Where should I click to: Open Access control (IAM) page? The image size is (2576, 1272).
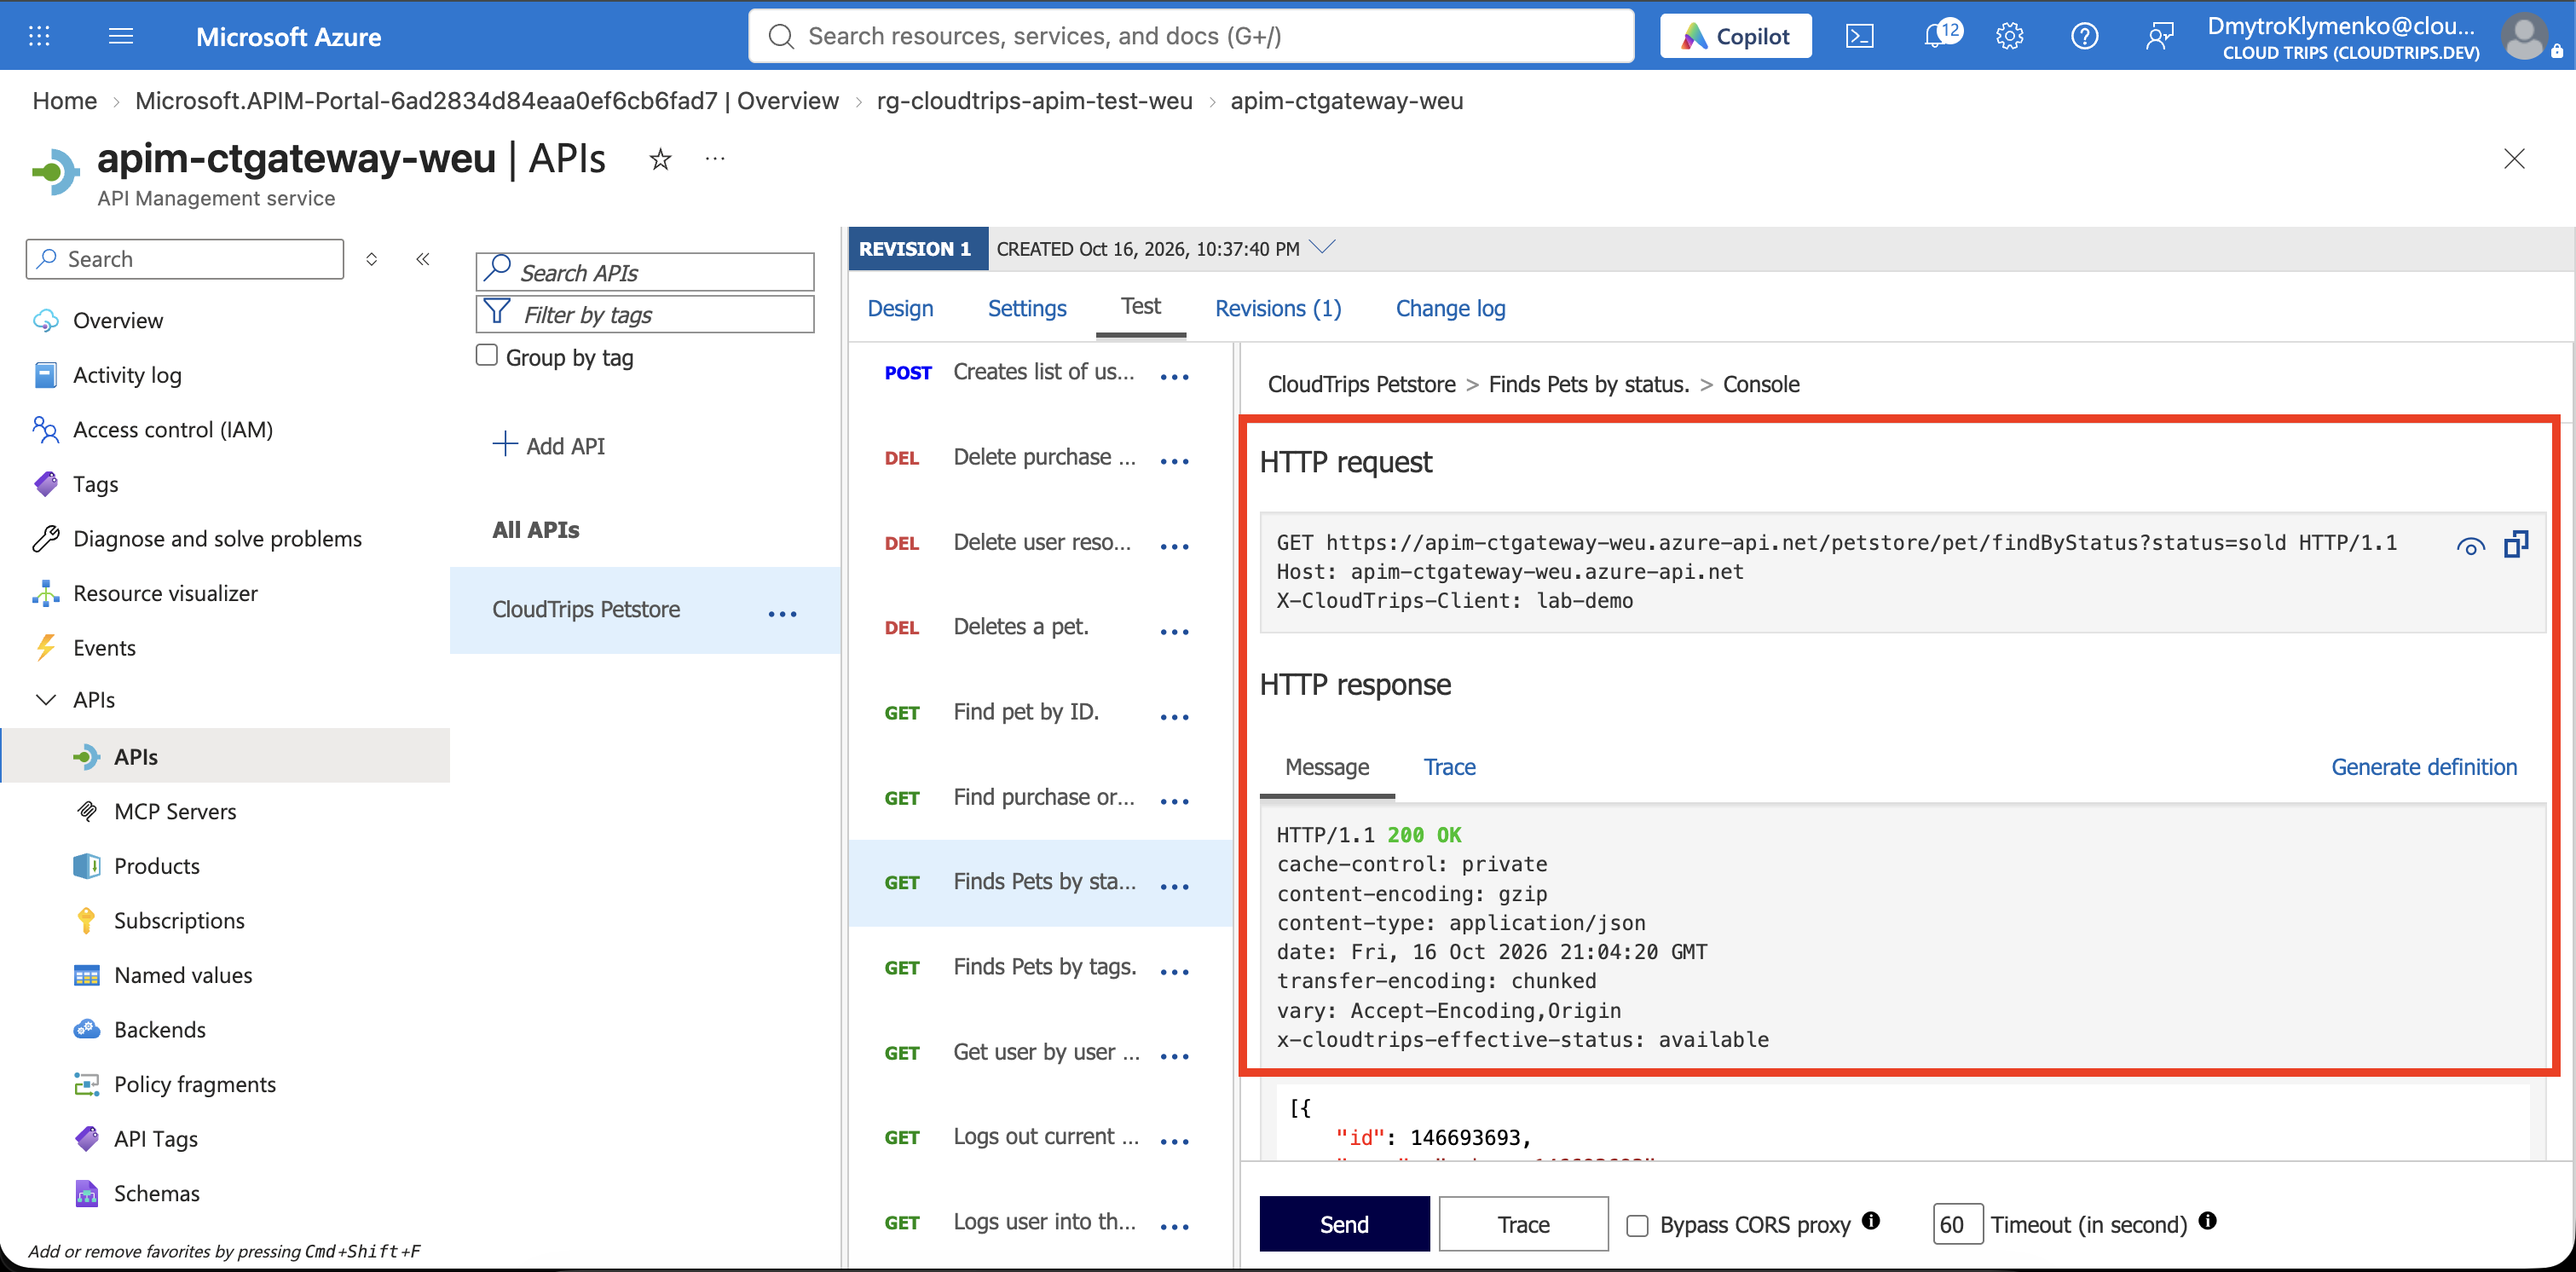coord(173,429)
